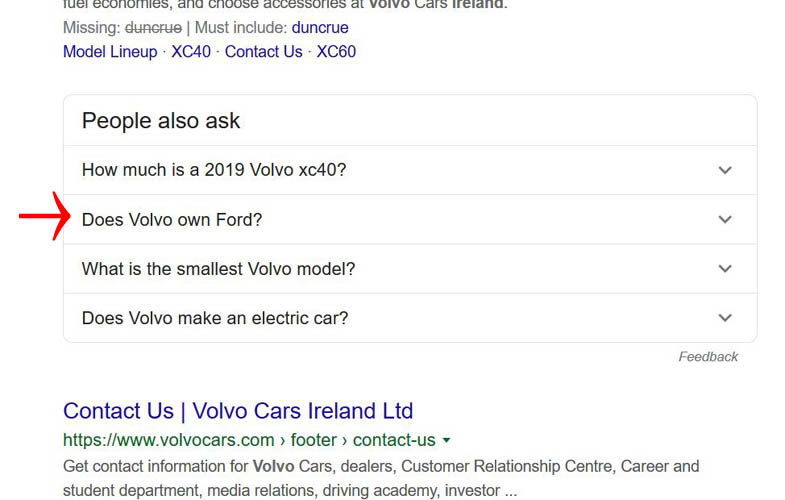
Task: Click the question text "Does Volvo own Ford?"
Action: pos(172,219)
